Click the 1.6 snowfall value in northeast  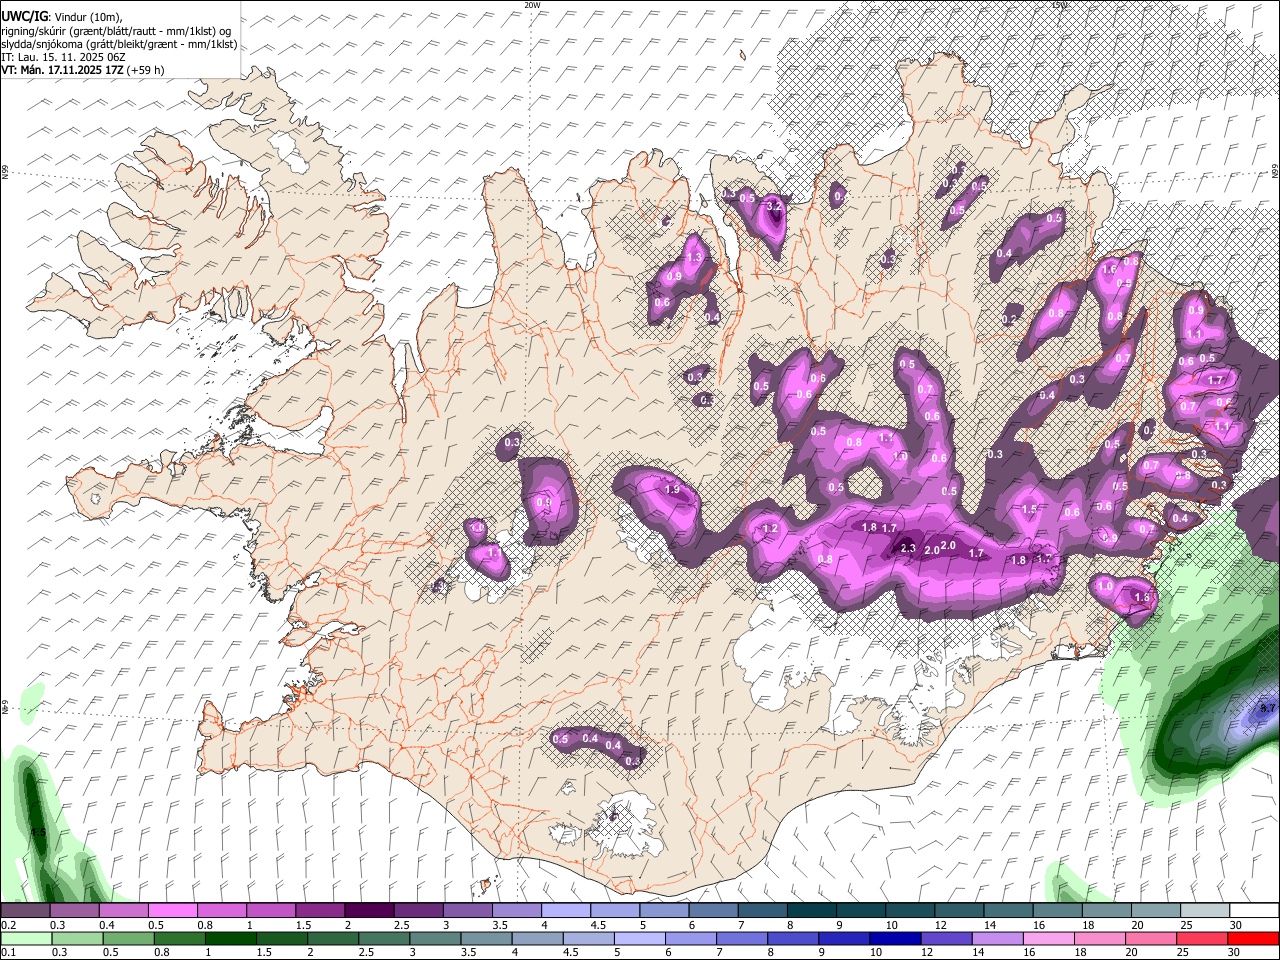point(1108,270)
